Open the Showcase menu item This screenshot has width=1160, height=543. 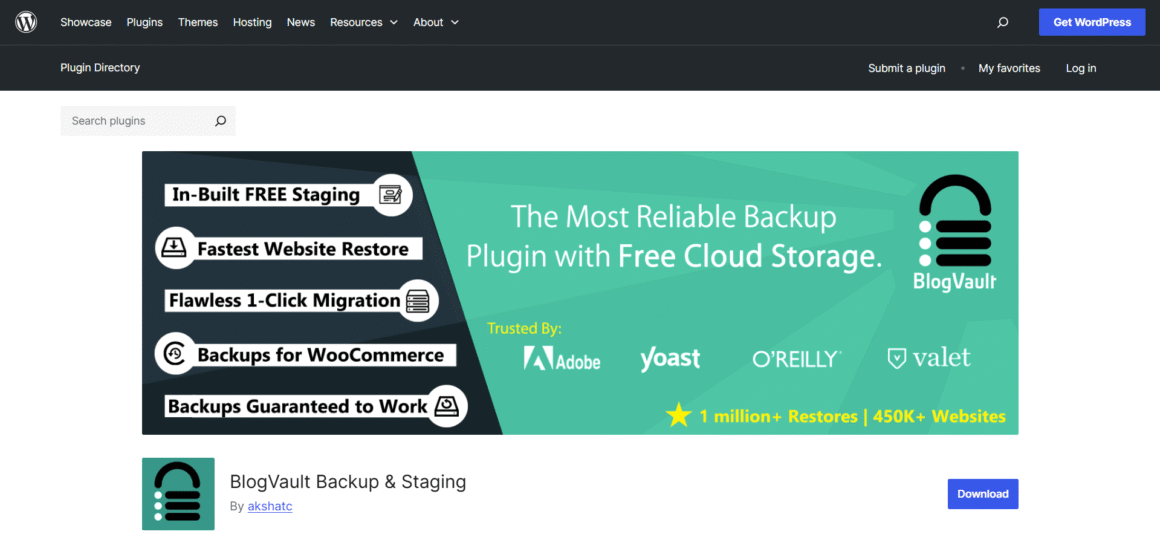point(86,22)
